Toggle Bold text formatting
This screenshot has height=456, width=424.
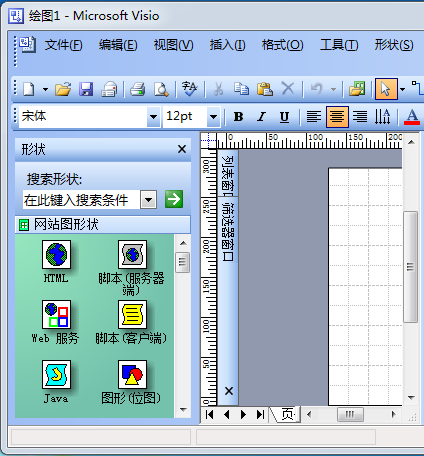tap(238, 117)
